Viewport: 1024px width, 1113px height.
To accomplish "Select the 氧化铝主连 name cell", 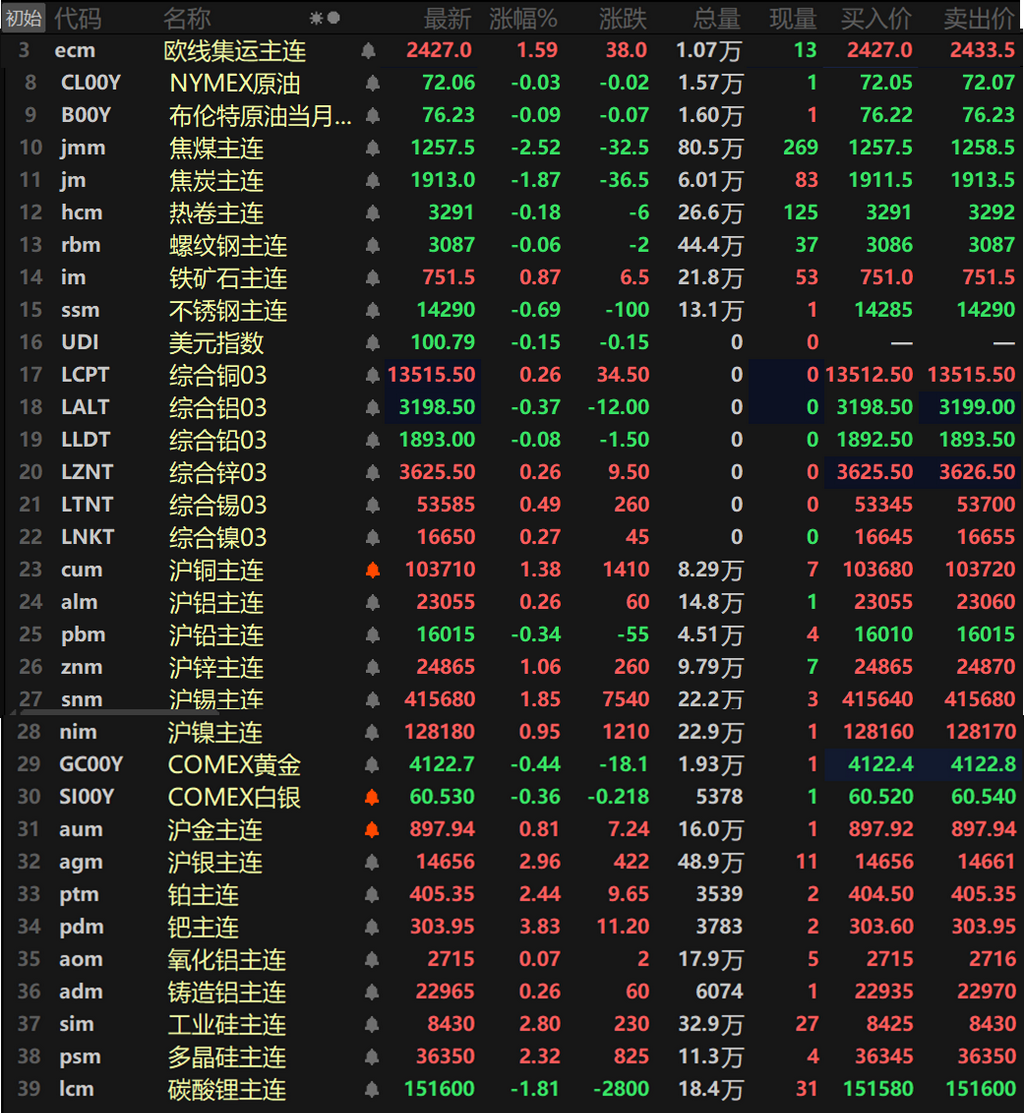I will coord(227,960).
